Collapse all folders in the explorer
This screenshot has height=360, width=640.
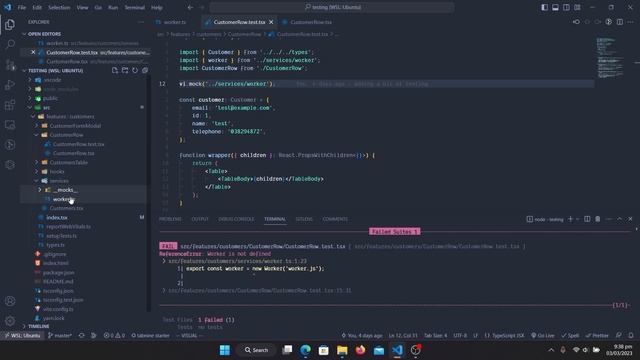coord(145,71)
